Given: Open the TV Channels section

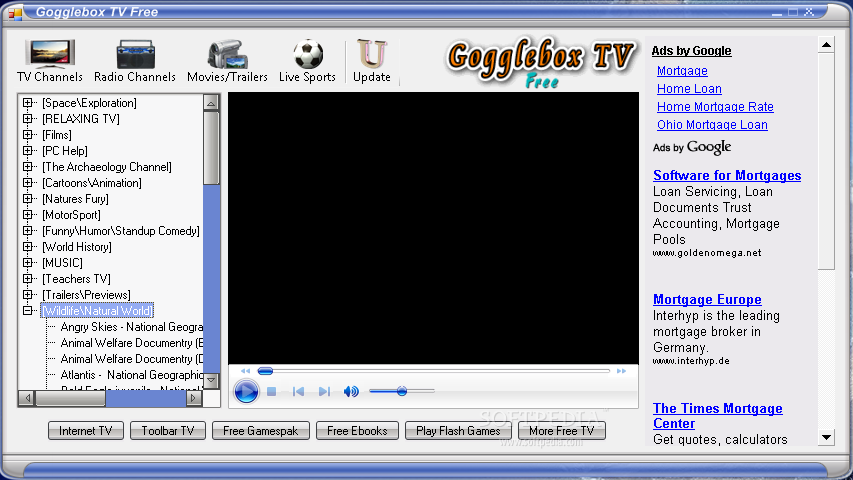Looking at the screenshot, I should [50, 61].
